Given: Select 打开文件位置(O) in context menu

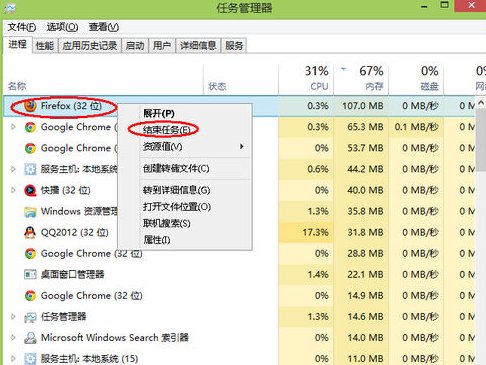Looking at the screenshot, I should [x=177, y=207].
